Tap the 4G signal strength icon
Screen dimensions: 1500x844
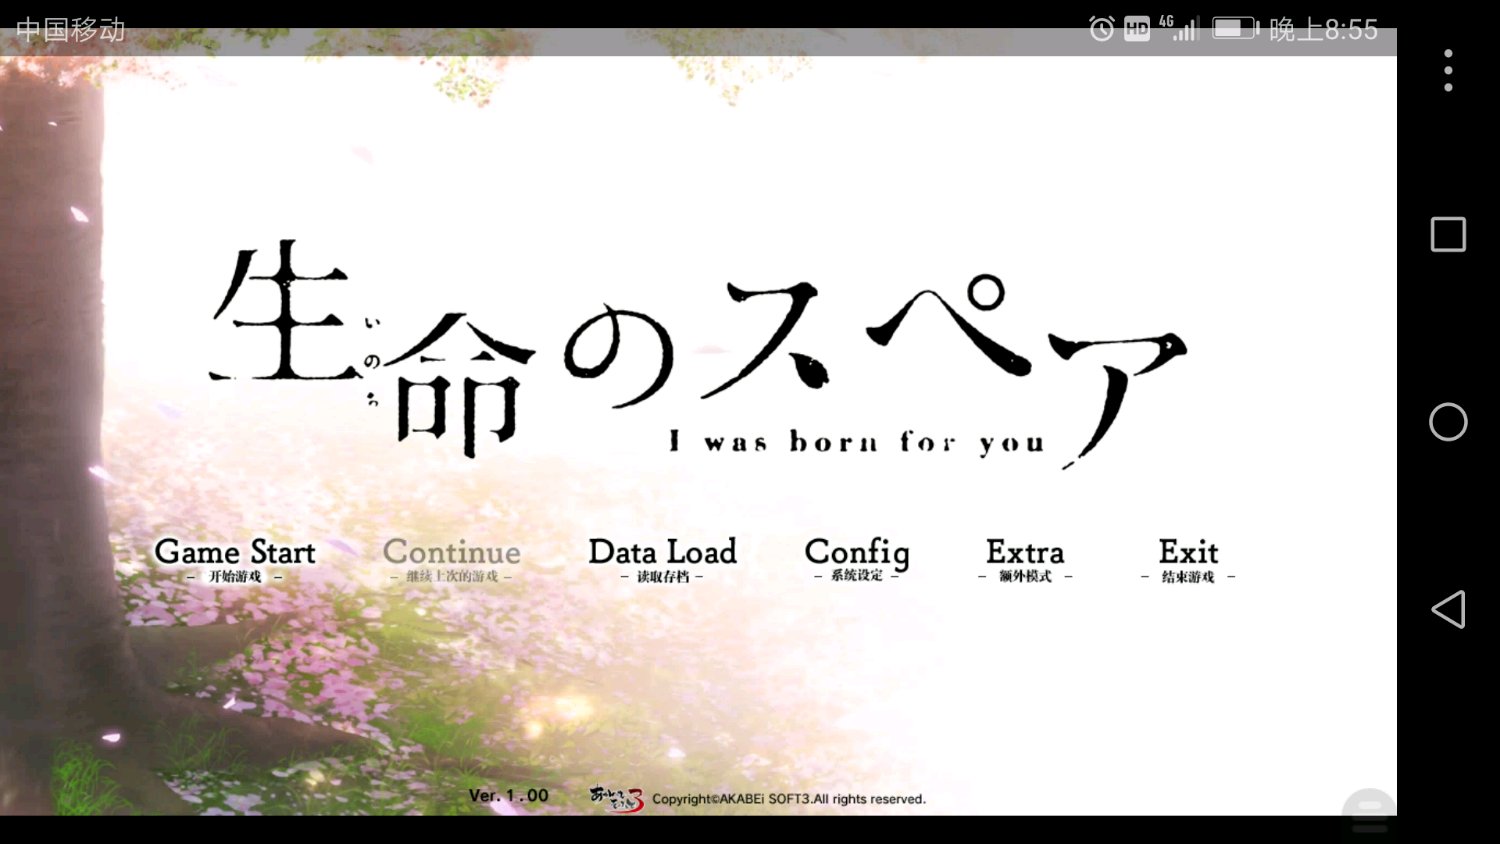[1180, 28]
